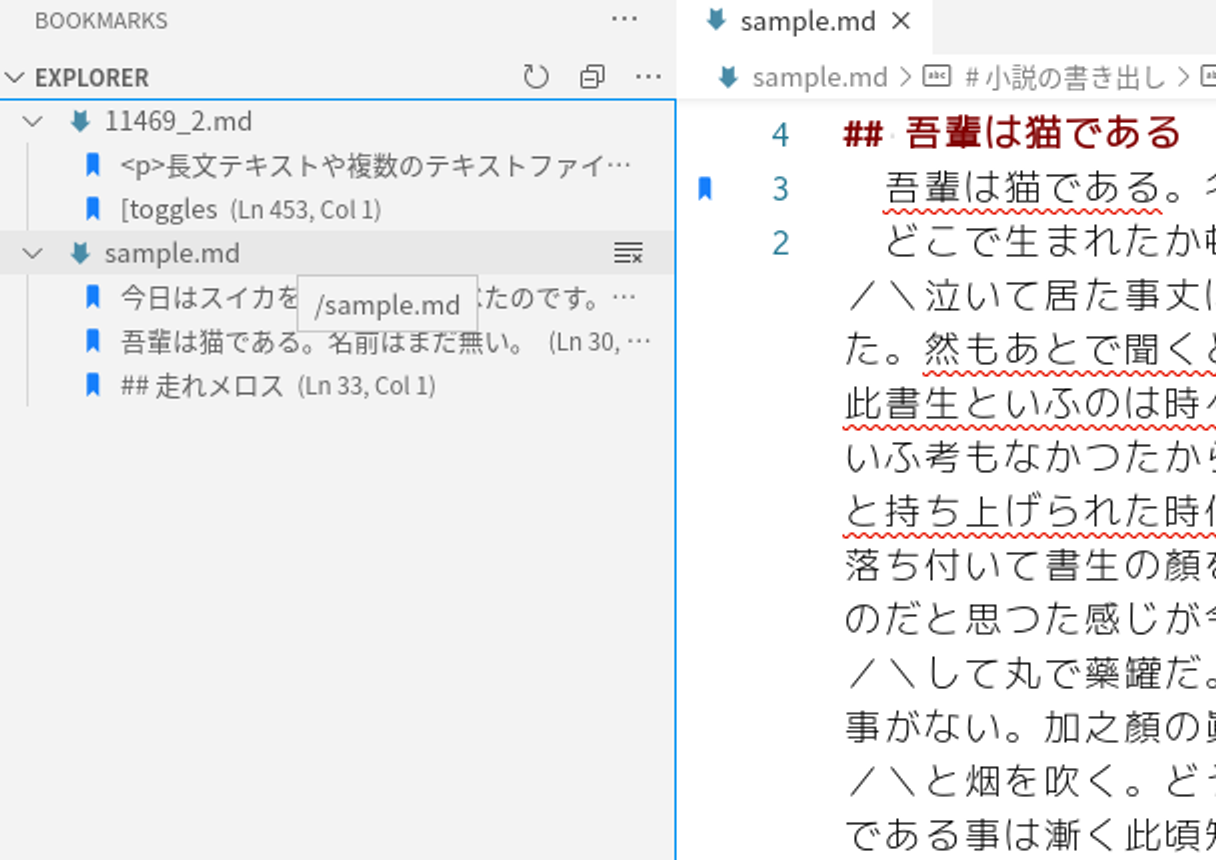This screenshot has height=860, width=1216.
Task: Click editor line starting 事がない。加之顔の
Action: pos(1030,728)
